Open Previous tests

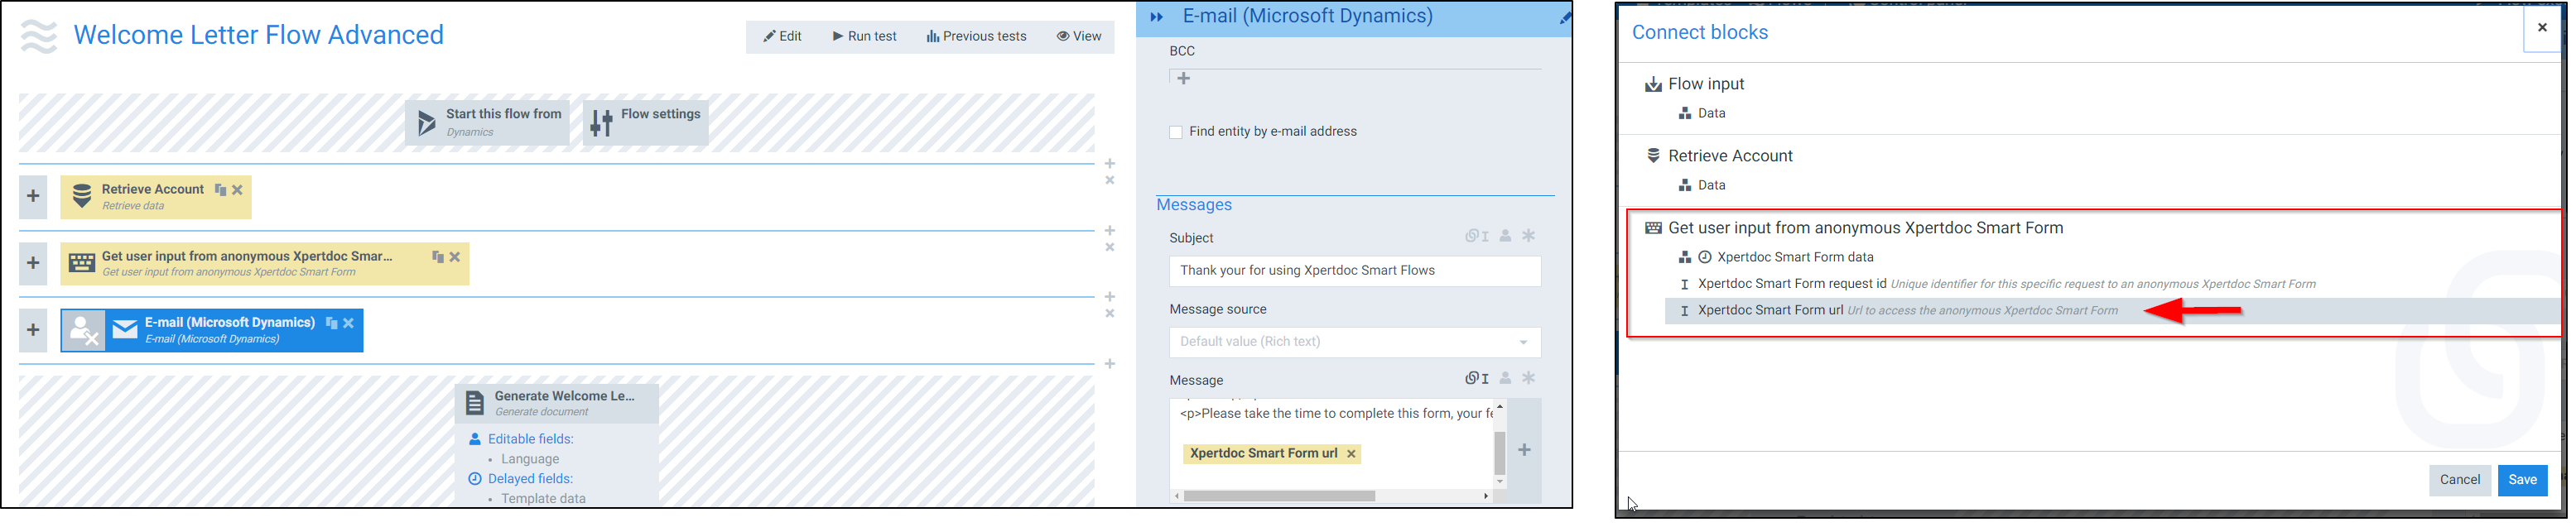(976, 37)
